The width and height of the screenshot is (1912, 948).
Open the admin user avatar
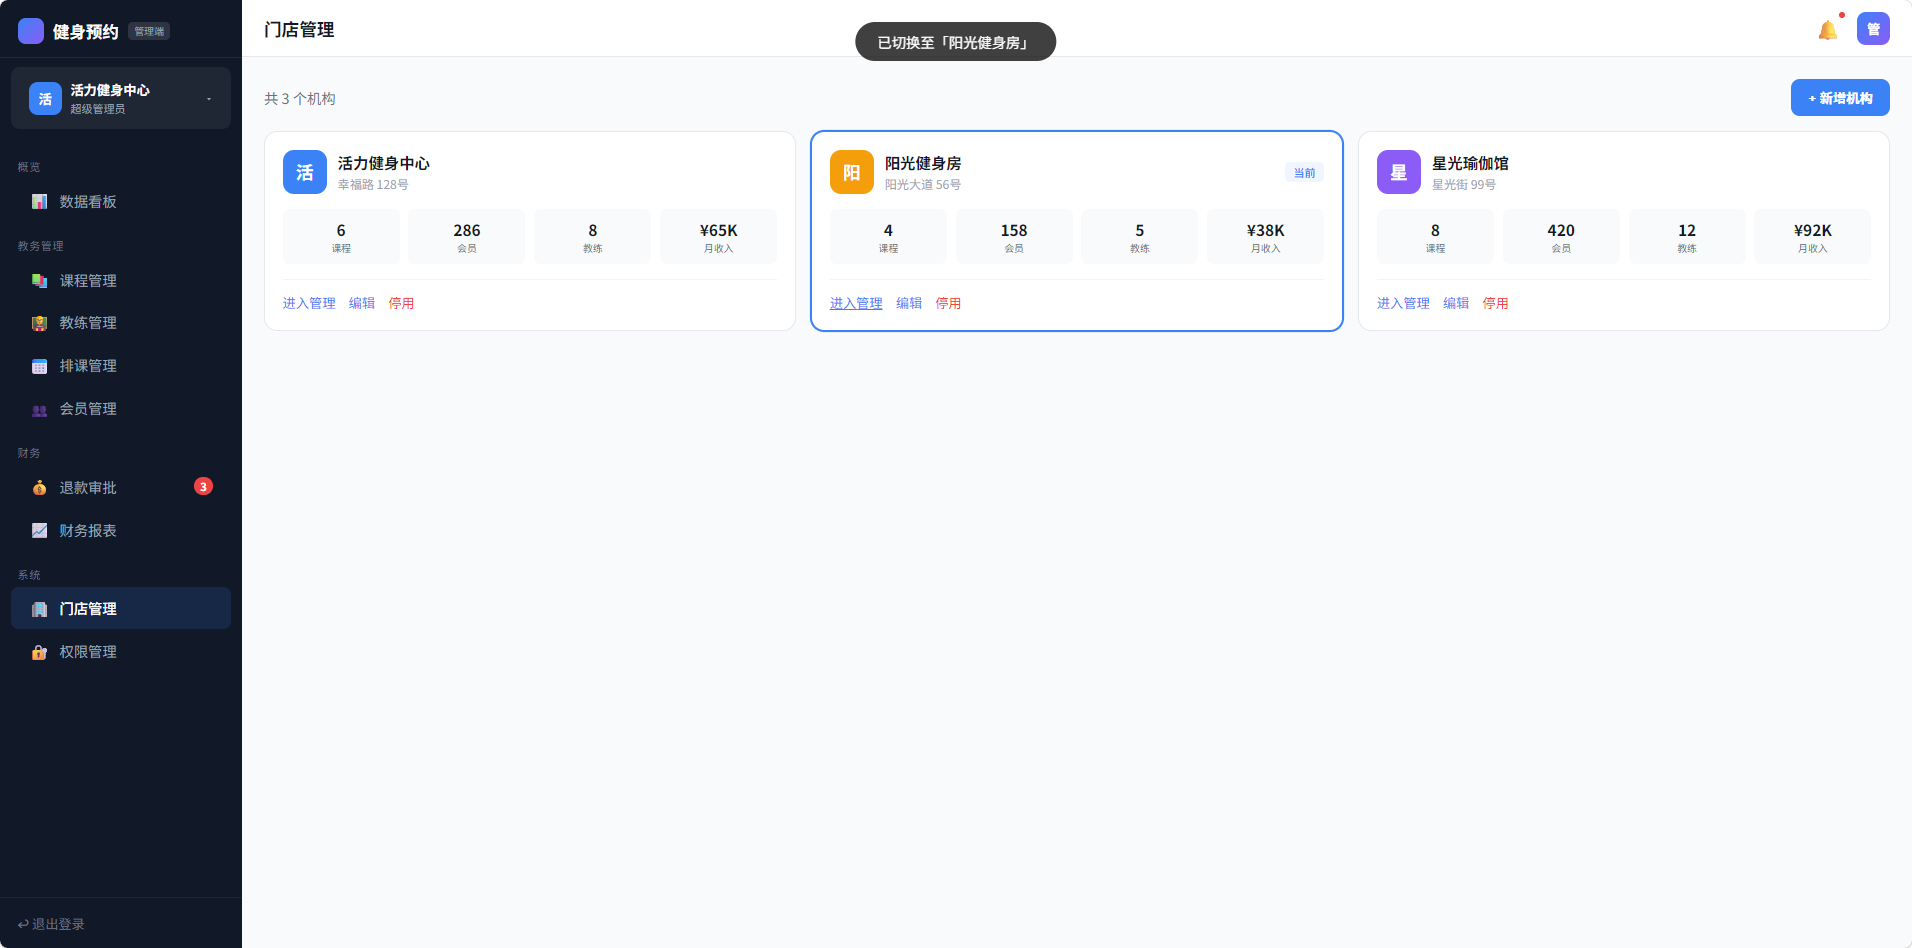[1873, 29]
